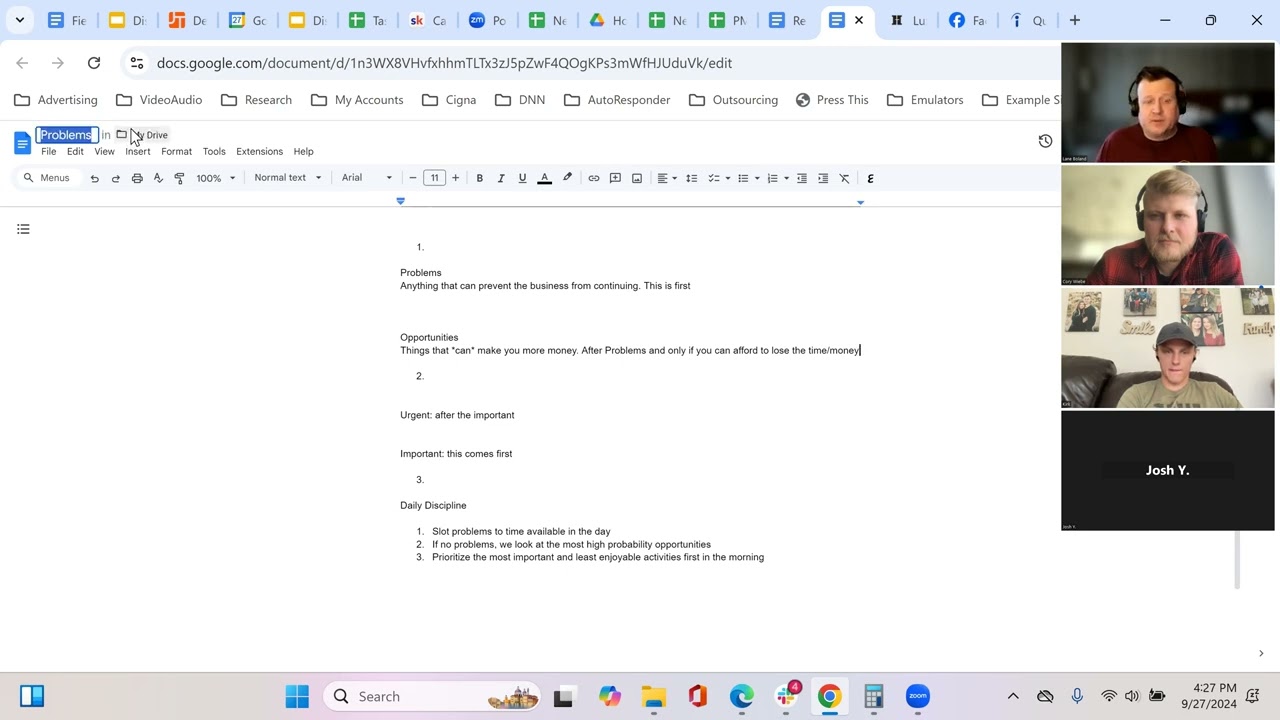
Task: Open the Normal text paragraph style dropdown
Action: coord(288,178)
